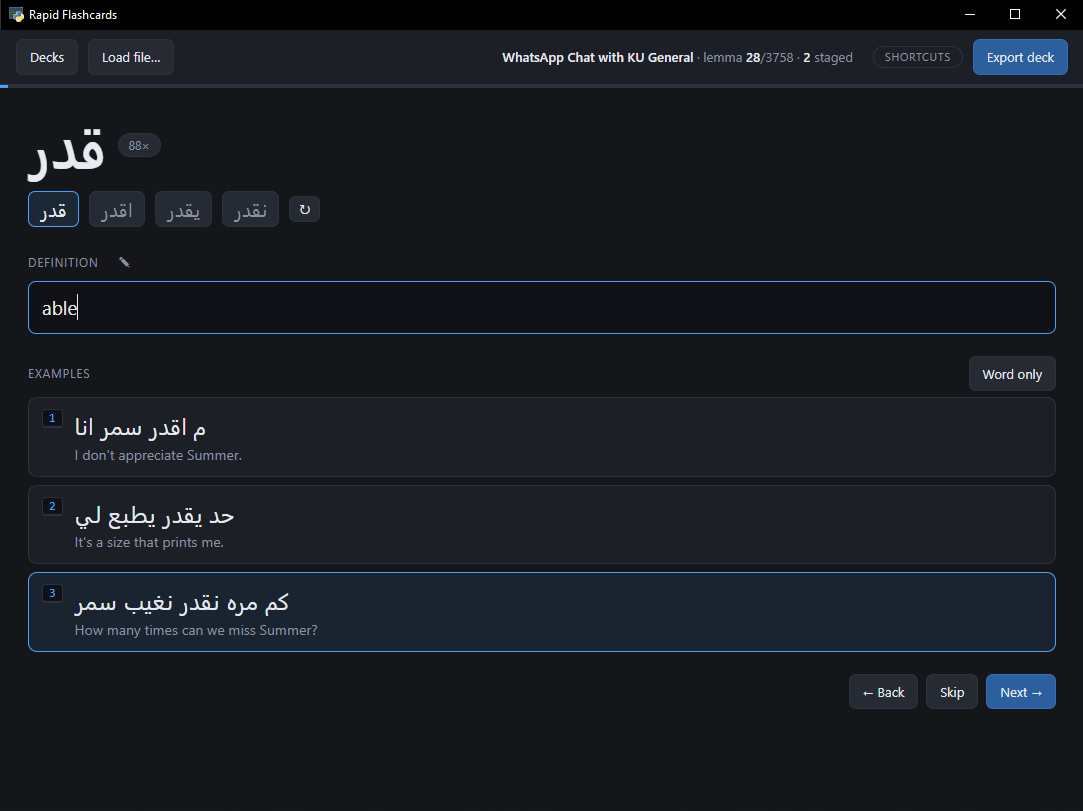
Task: Select example 2 'It's a size that prints me.'
Action: click(x=542, y=524)
